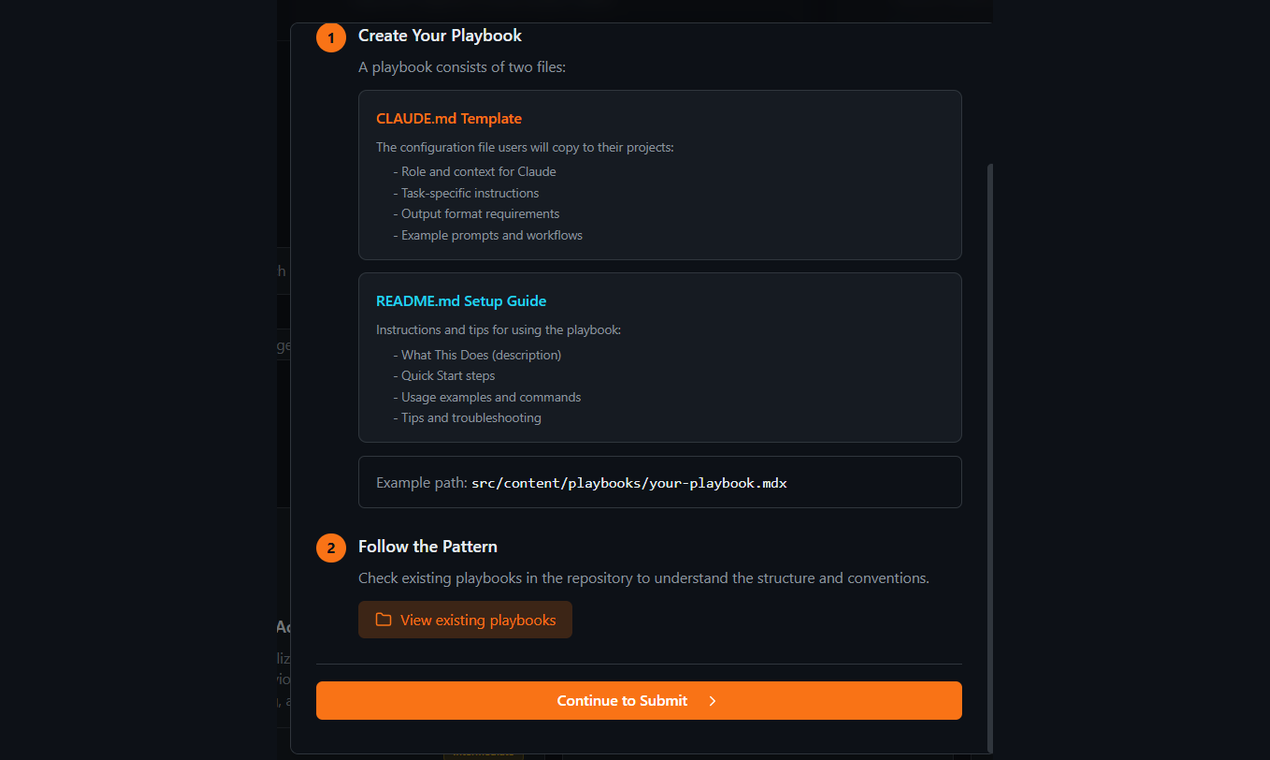Click the View existing playbooks button
The image size is (1270, 760).
[x=465, y=620]
